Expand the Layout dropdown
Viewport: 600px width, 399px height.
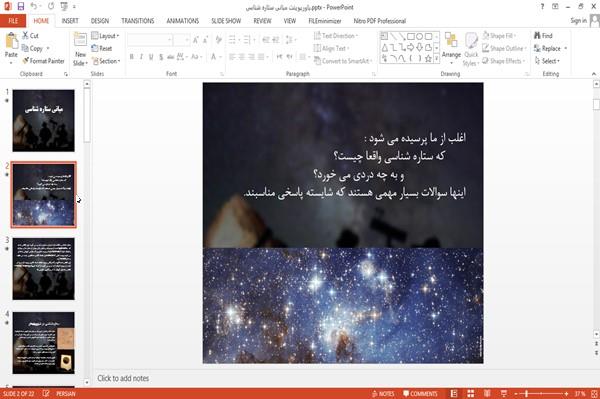tap(106, 36)
